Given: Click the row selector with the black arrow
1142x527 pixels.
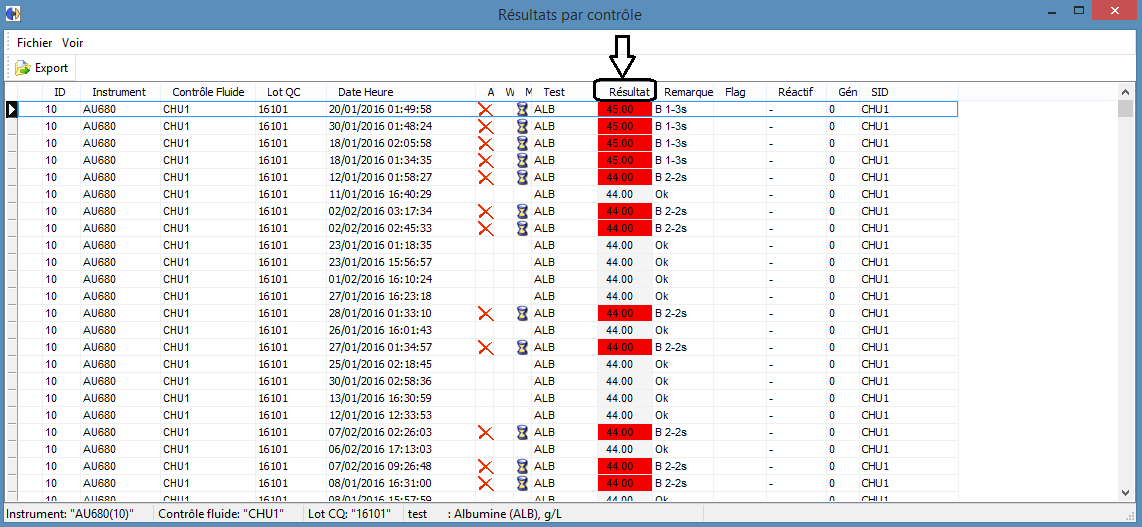Looking at the screenshot, I should [11, 109].
